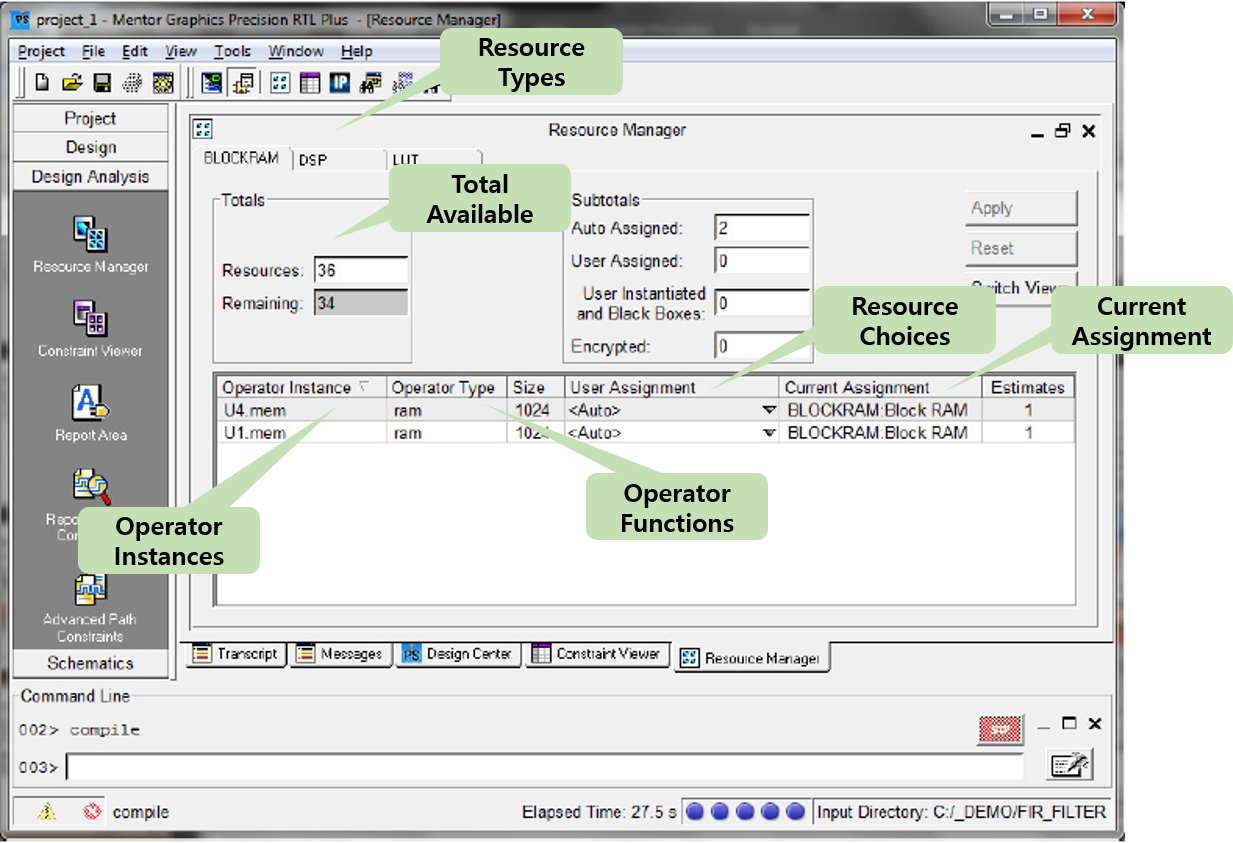The width and height of the screenshot is (1233, 843).
Task: Focus the Command Line input box
Action: click(545, 767)
